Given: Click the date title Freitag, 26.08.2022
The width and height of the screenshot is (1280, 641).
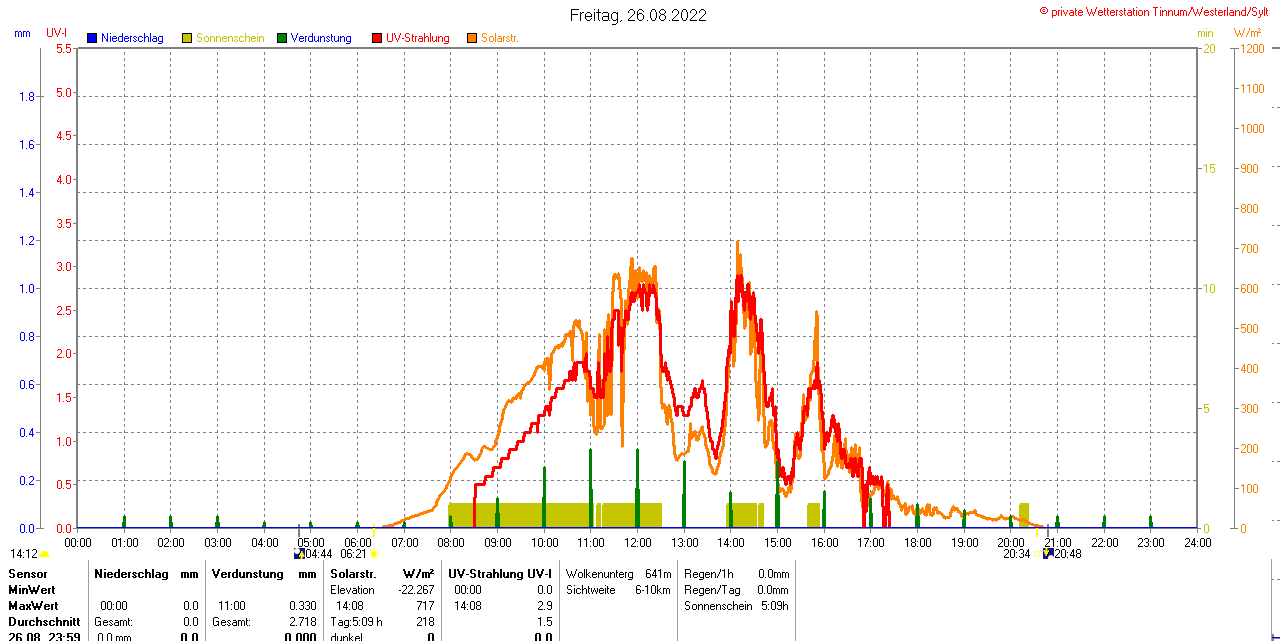Looking at the screenshot, I should [638, 15].
